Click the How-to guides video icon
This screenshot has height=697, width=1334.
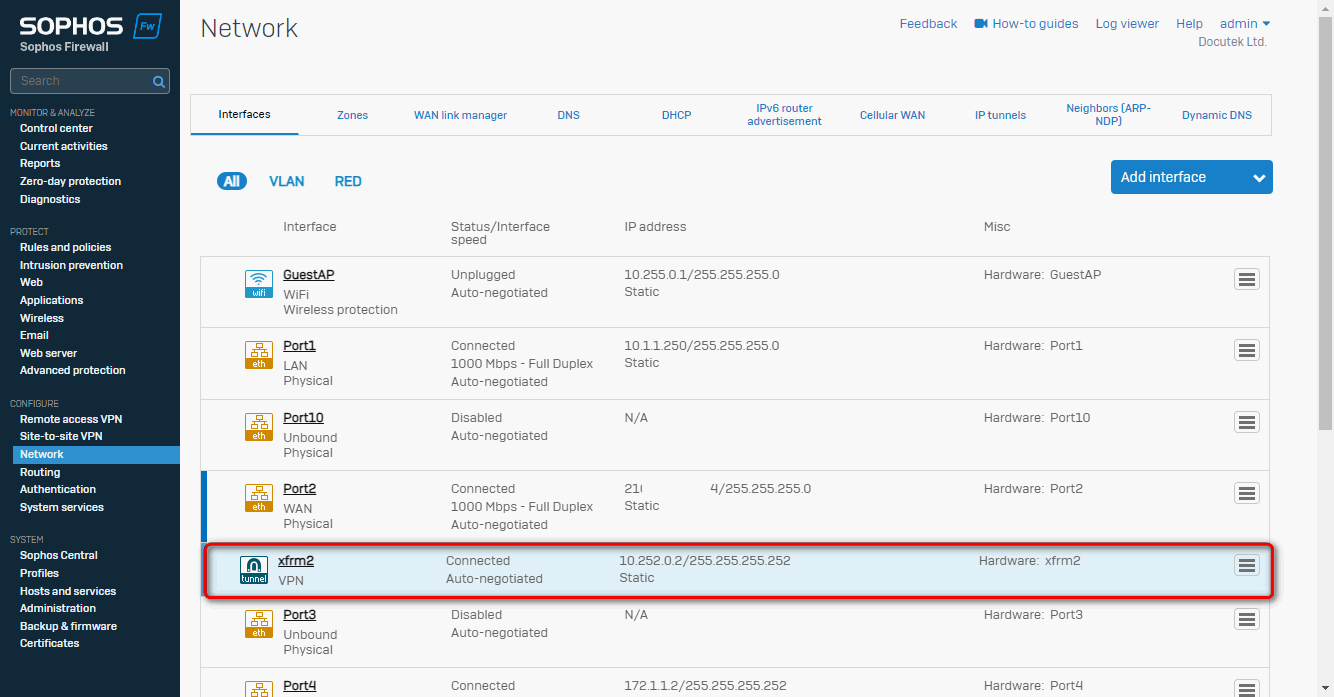981,23
